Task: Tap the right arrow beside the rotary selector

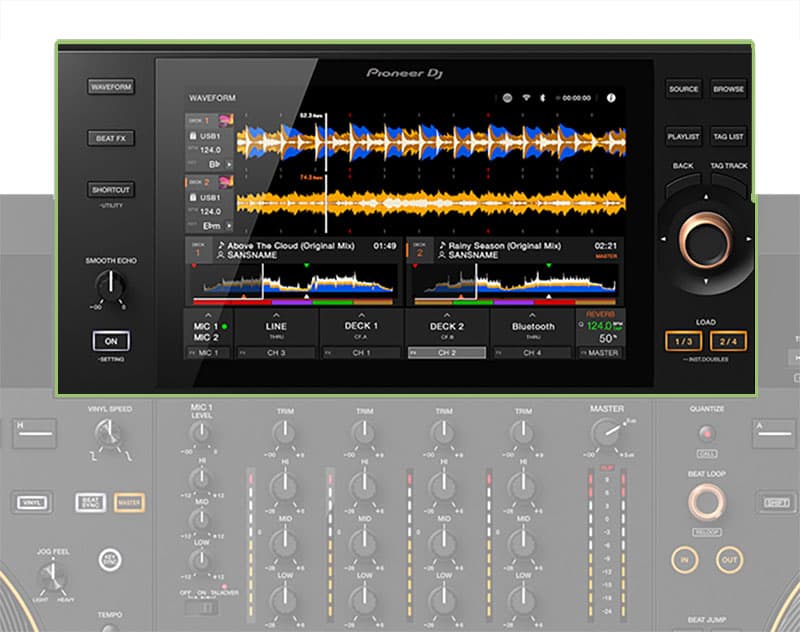Action: (748, 239)
